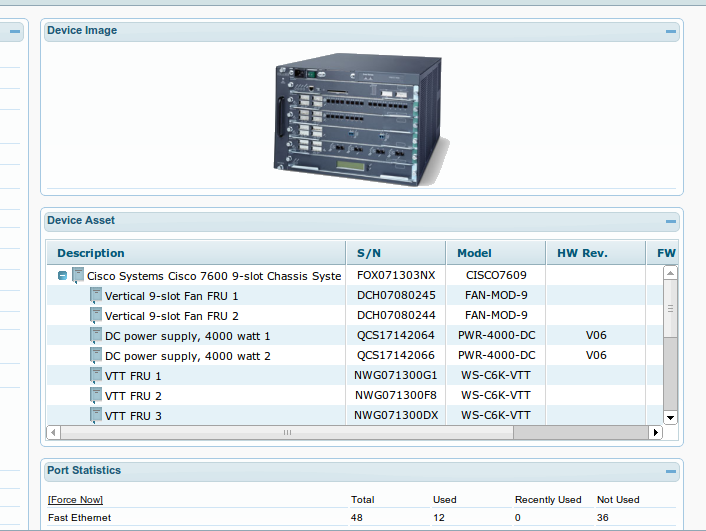Click serial number NWG071300F8
The image size is (706, 531).
point(396,395)
